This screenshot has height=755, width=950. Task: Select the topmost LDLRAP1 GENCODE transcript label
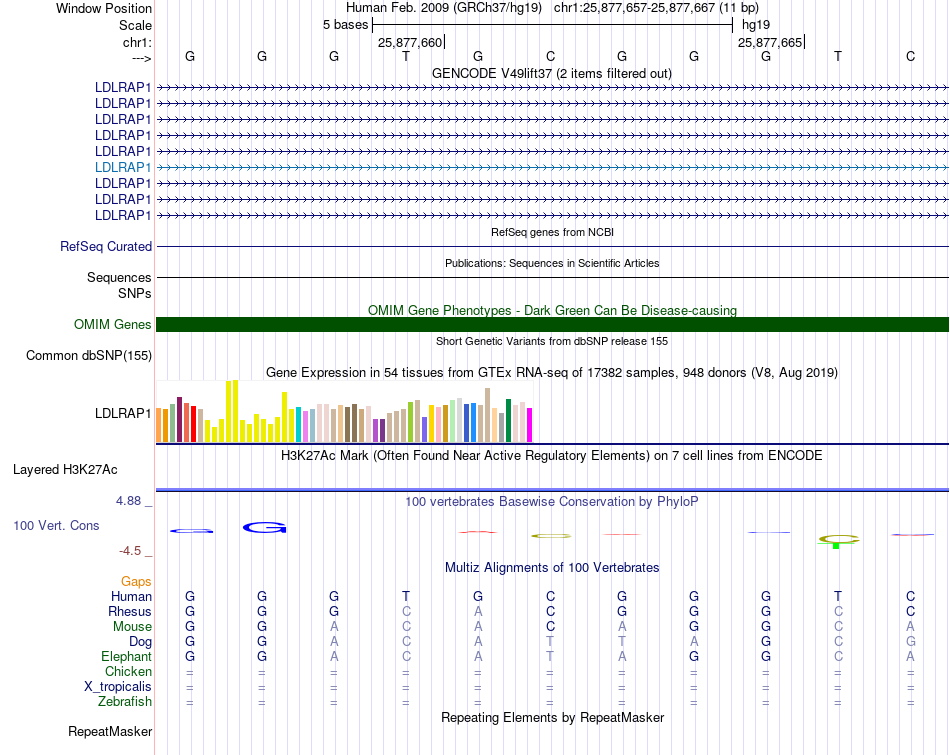coord(122,87)
